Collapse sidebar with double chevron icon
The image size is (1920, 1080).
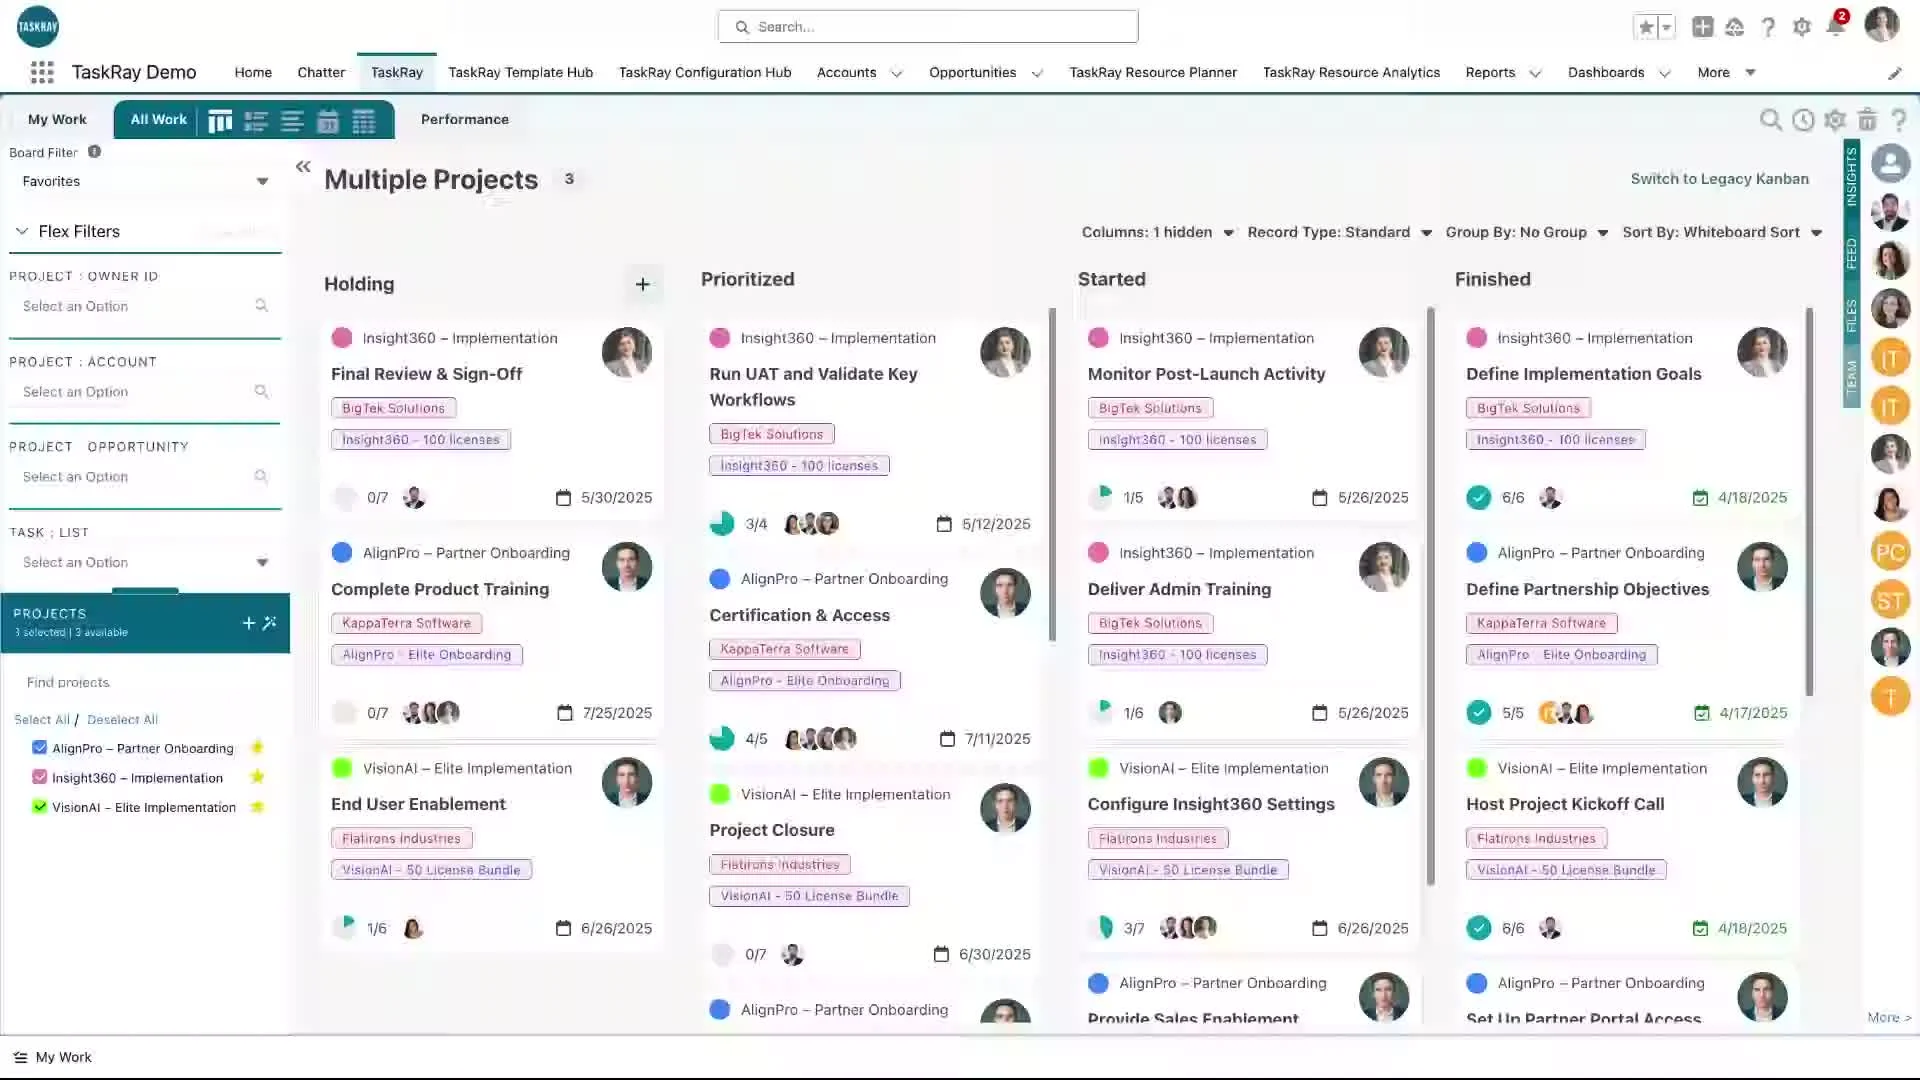point(303,167)
